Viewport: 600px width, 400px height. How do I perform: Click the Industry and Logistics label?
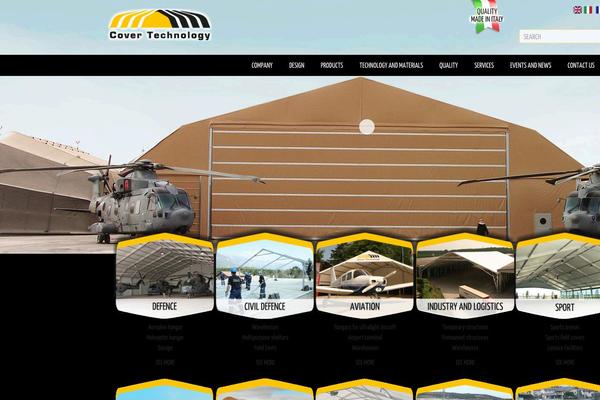pyautogui.click(x=465, y=307)
